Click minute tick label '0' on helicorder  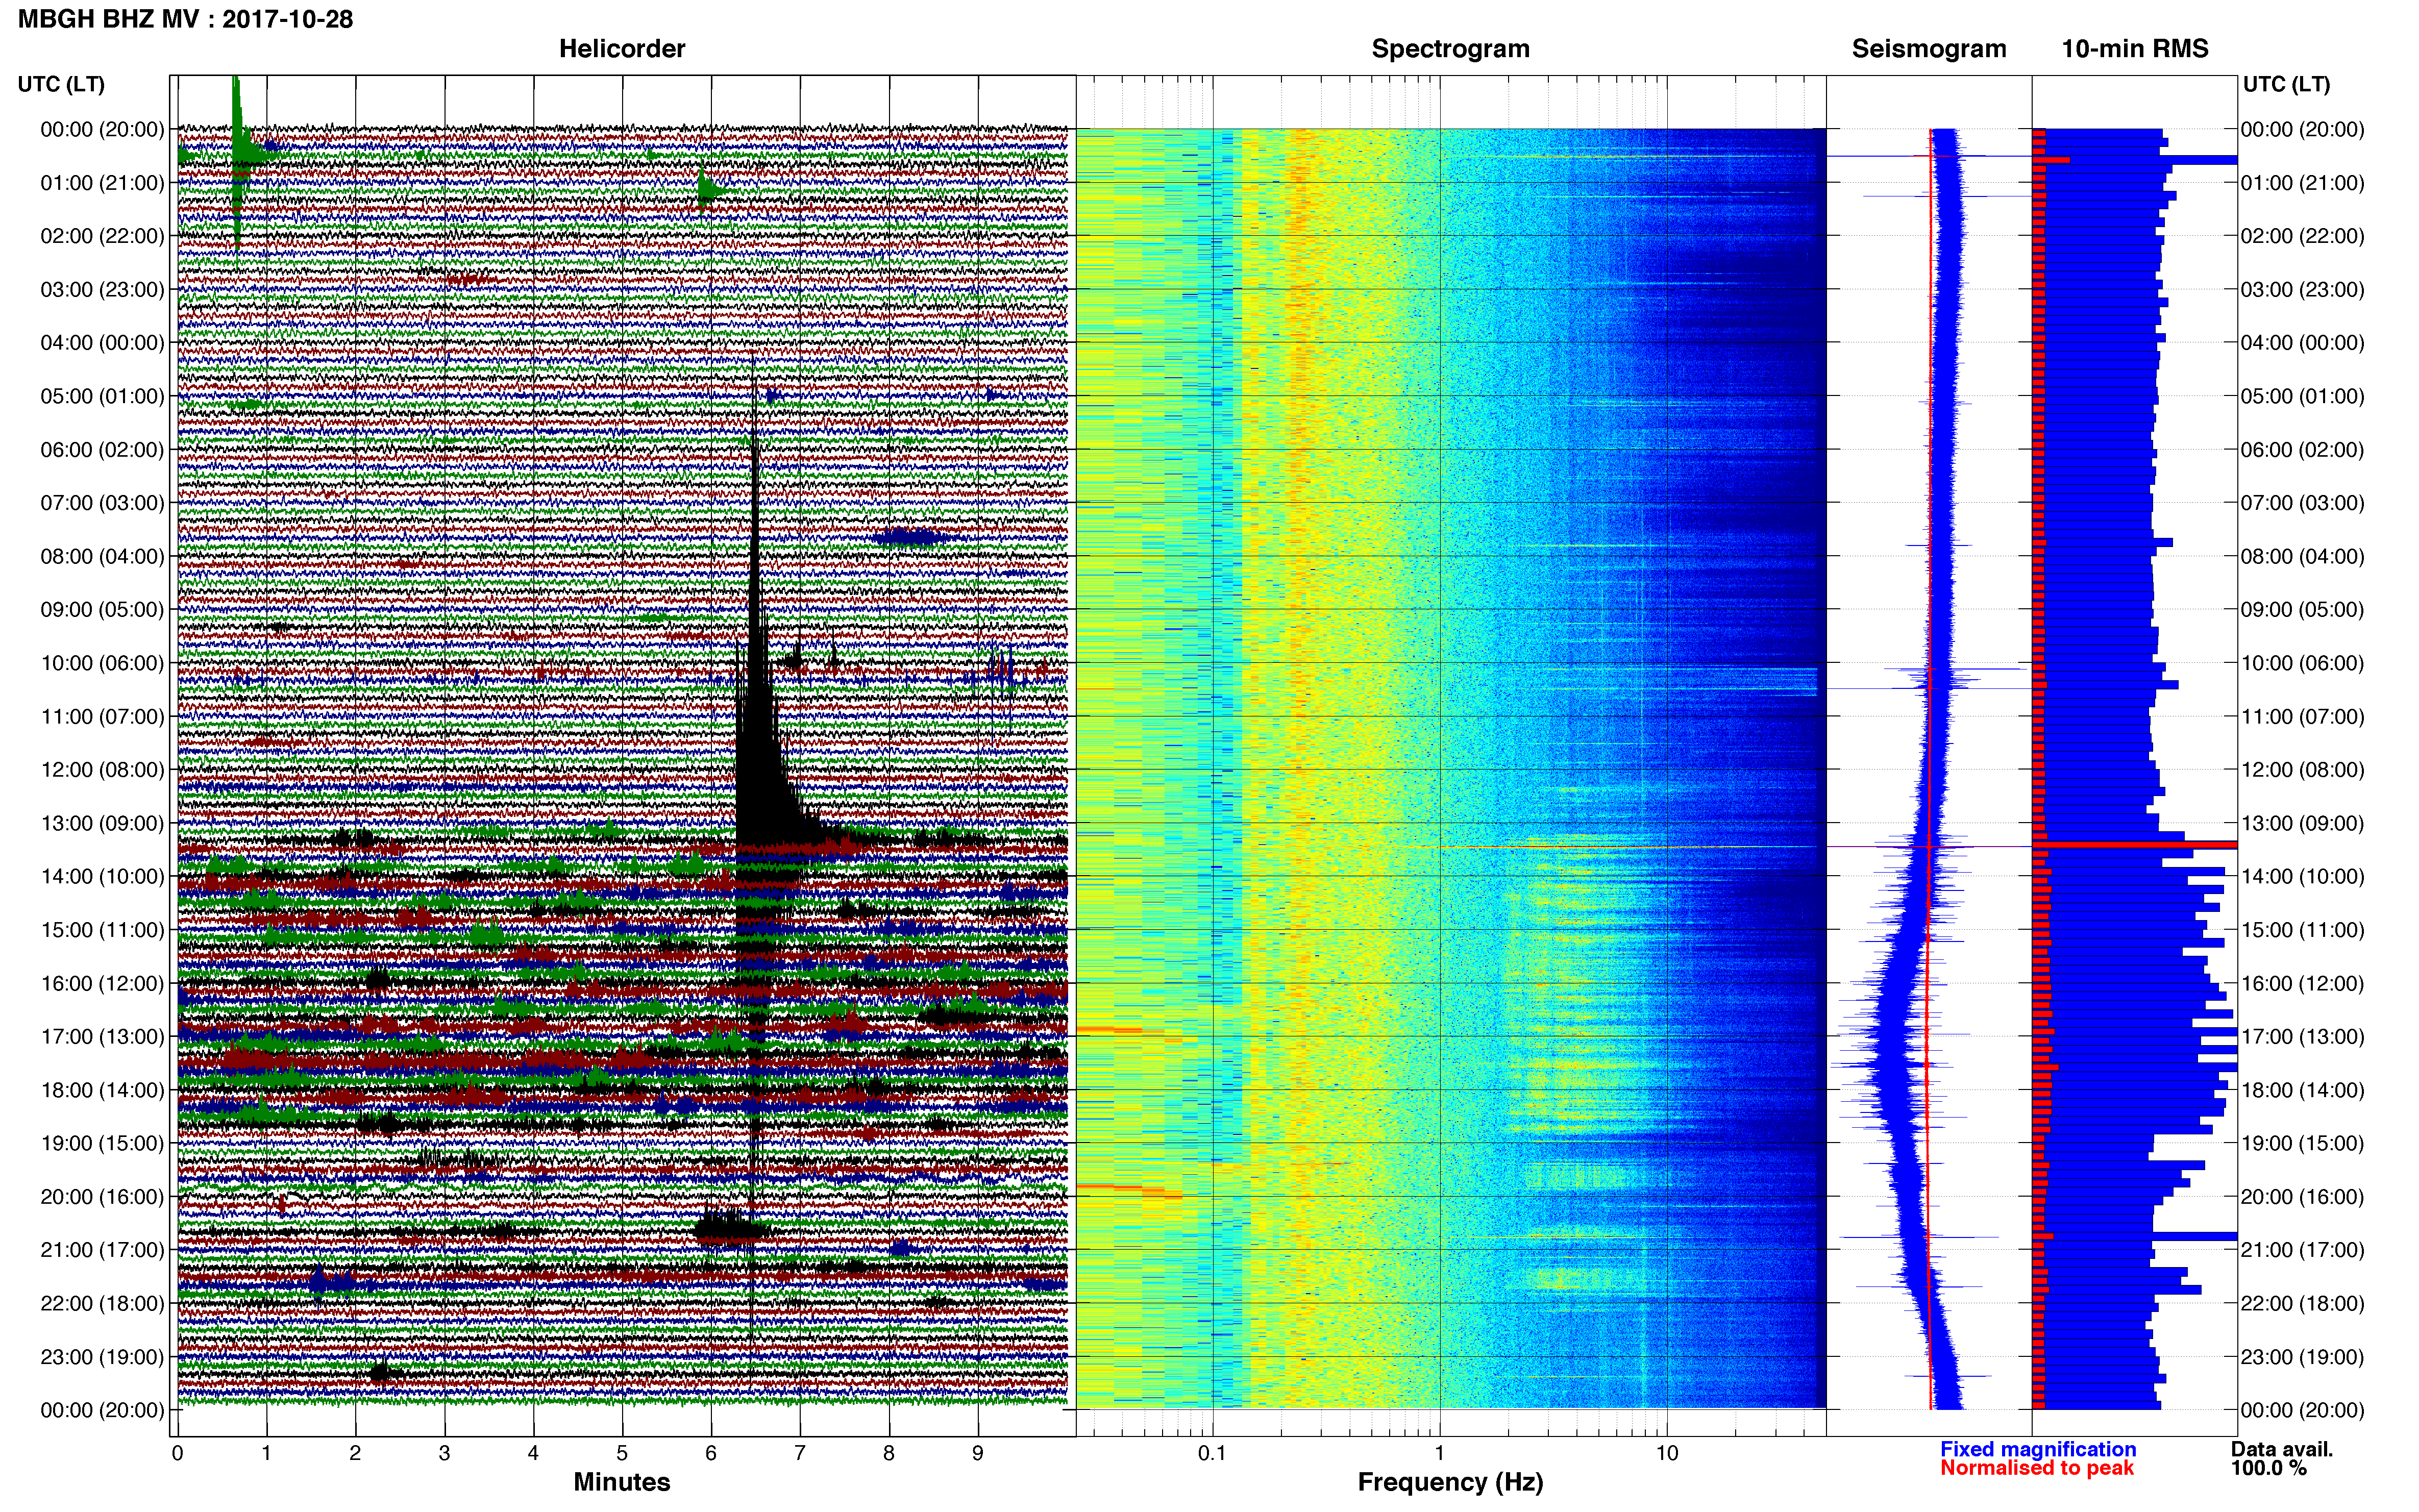pos(177,1453)
